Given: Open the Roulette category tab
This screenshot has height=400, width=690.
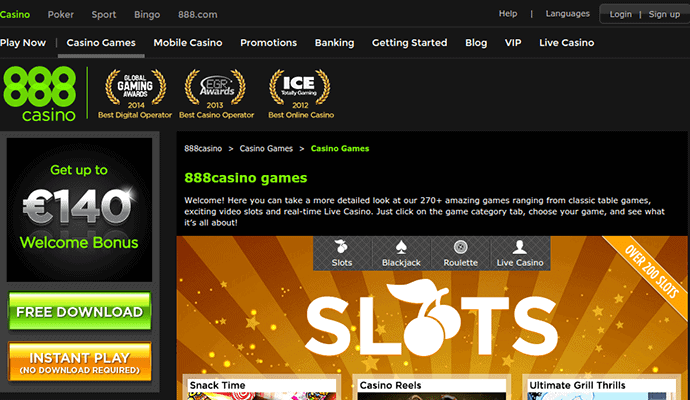Looking at the screenshot, I should [461, 253].
